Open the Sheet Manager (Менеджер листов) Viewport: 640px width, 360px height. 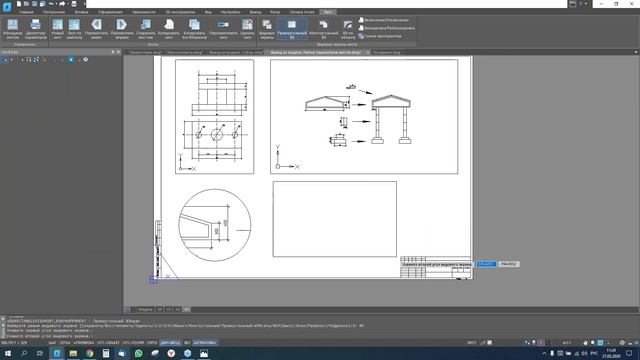point(13,29)
